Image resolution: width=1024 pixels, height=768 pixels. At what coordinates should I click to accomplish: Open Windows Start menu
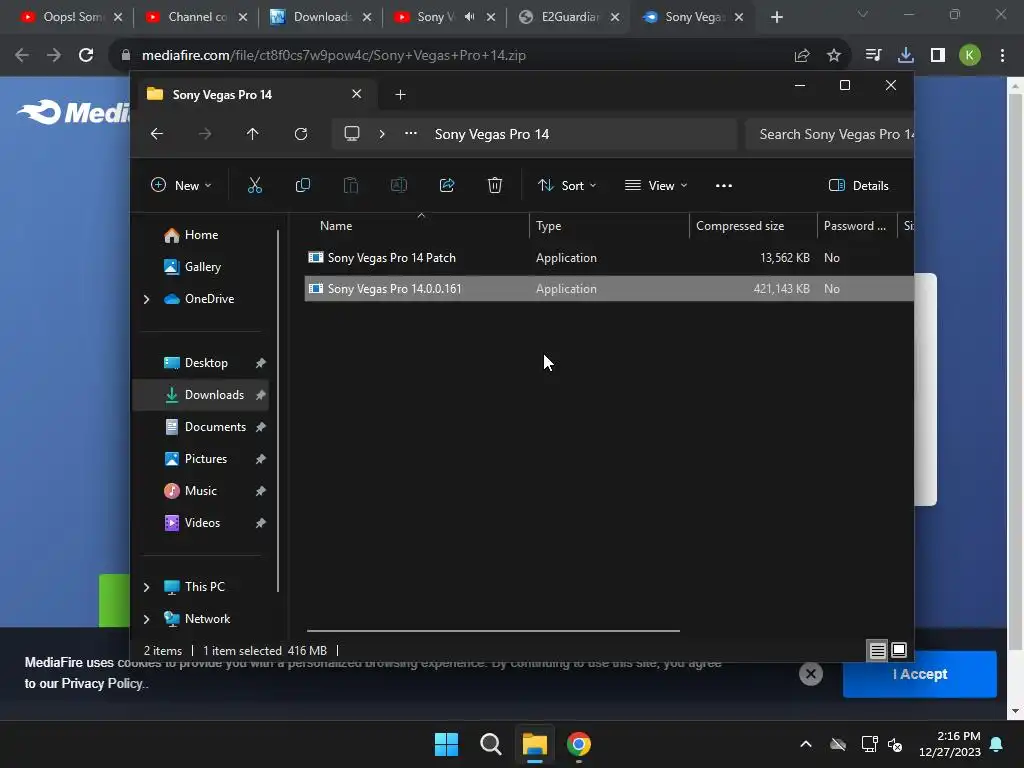[447, 744]
